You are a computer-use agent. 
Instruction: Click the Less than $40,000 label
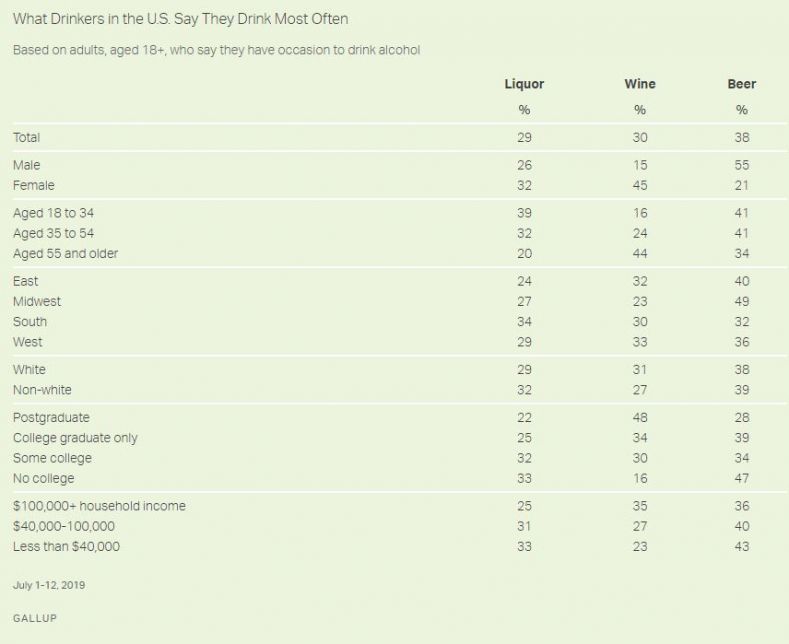point(66,546)
